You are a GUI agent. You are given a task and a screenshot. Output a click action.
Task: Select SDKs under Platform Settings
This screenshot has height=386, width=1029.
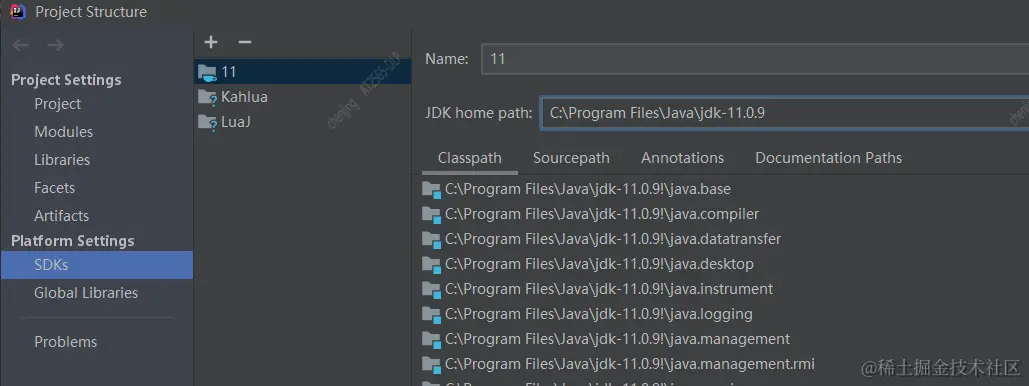[x=96, y=265]
